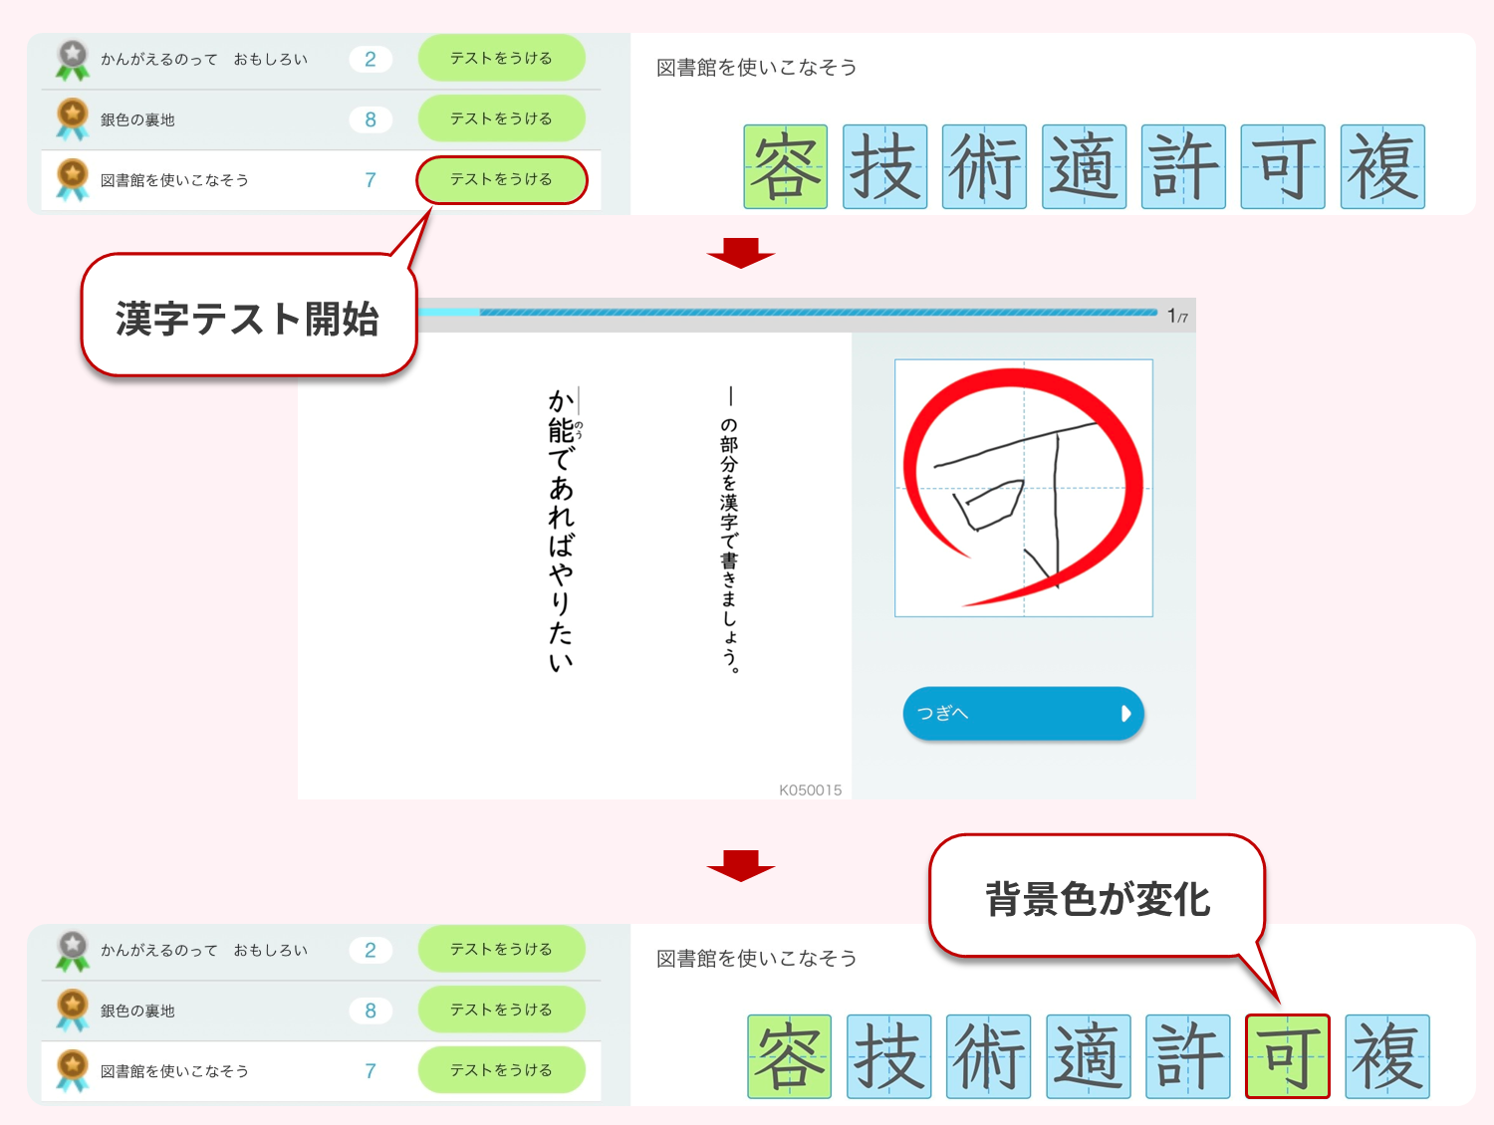Viewport: 1494px width, 1125px height.
Task: Click silver medal beside かんがえるのって in upper list
Action: (x=72, y=60)
